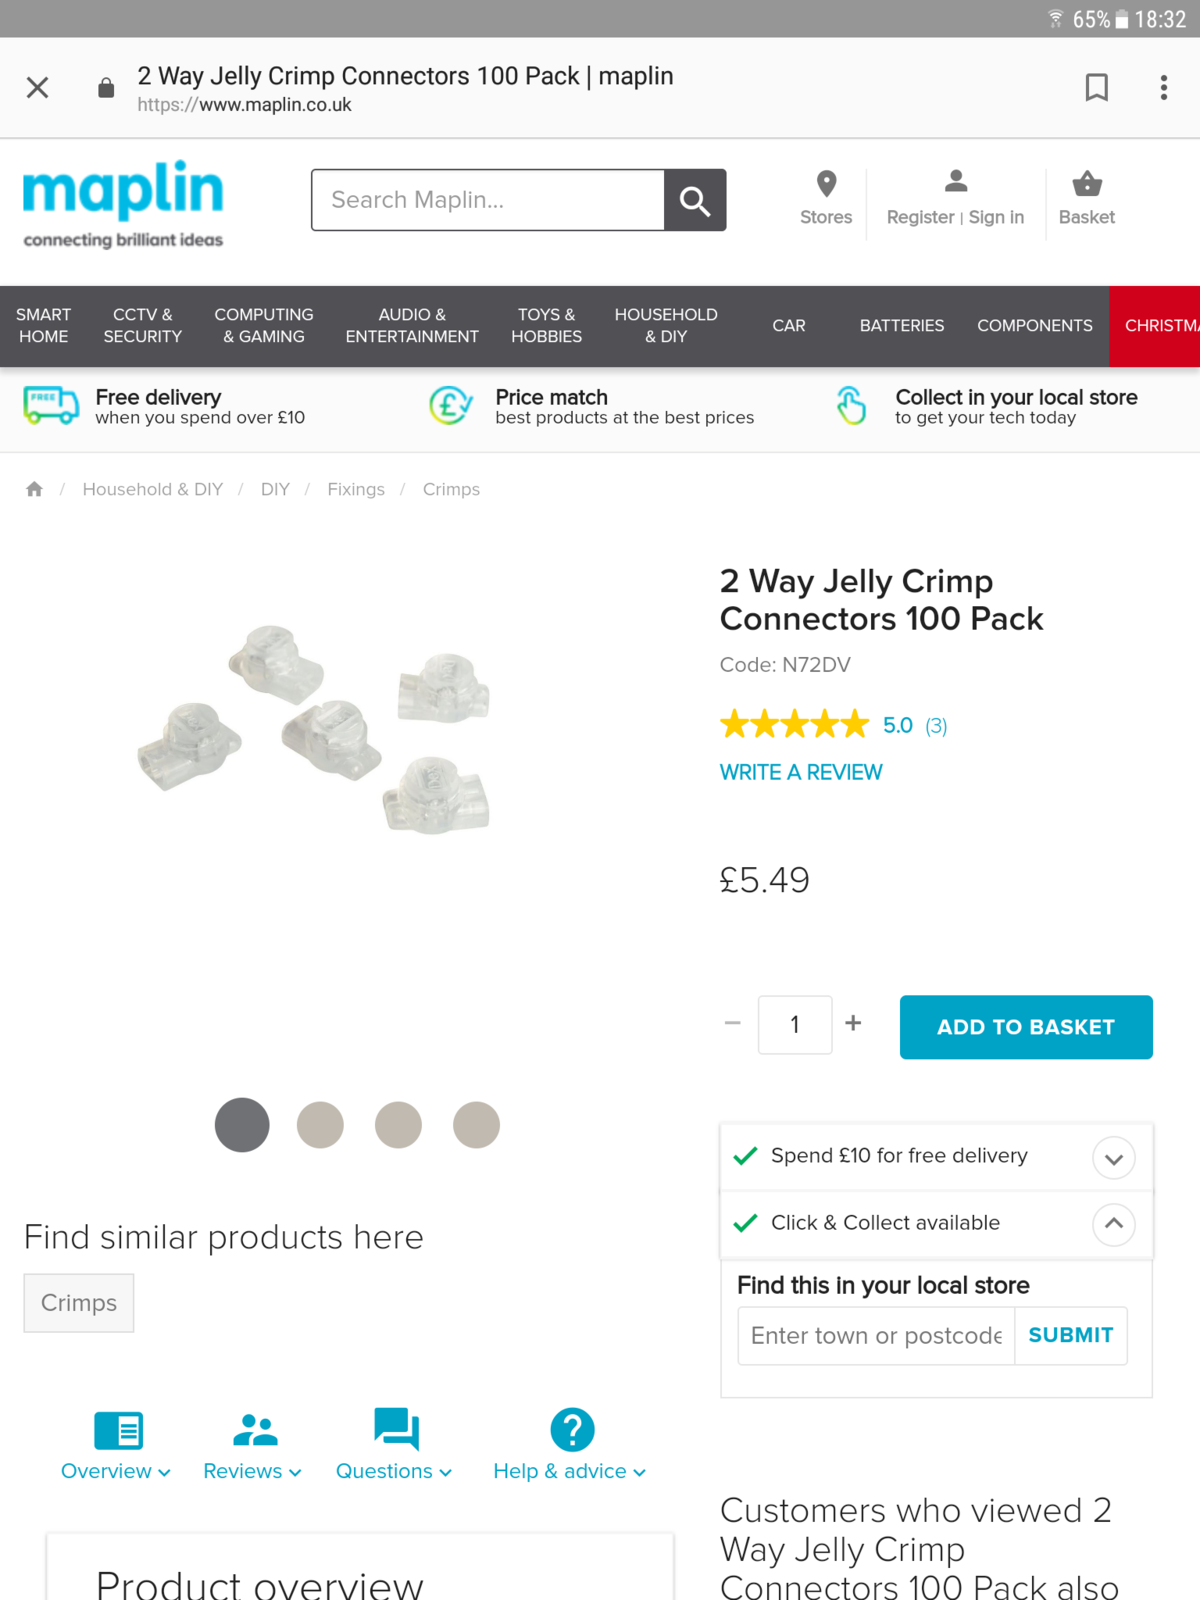The height and width of the screenshot is (1600, 1200).
Task: Click the Help & advice question mark icon
Action: [x=572, y=1429]
